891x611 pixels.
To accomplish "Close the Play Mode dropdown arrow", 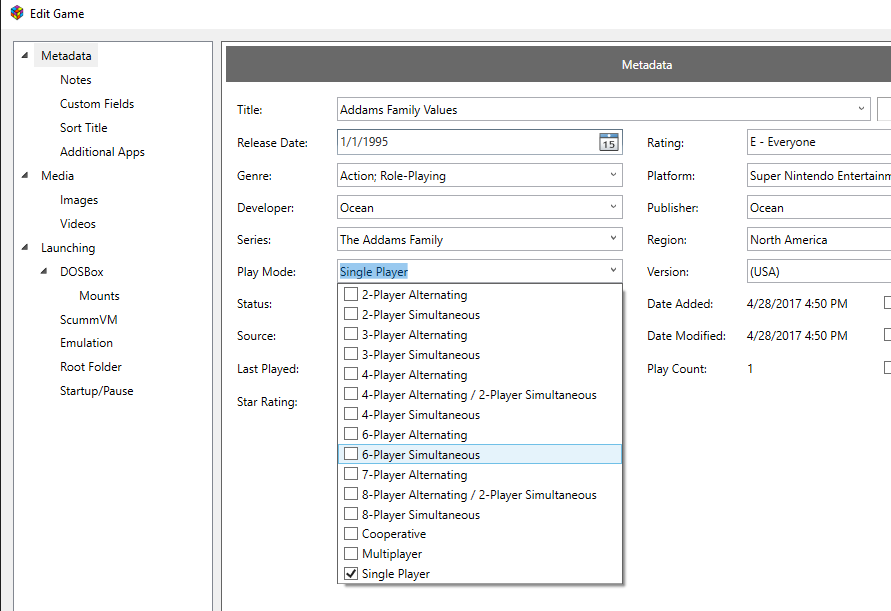I will click(x=613, y=270).
